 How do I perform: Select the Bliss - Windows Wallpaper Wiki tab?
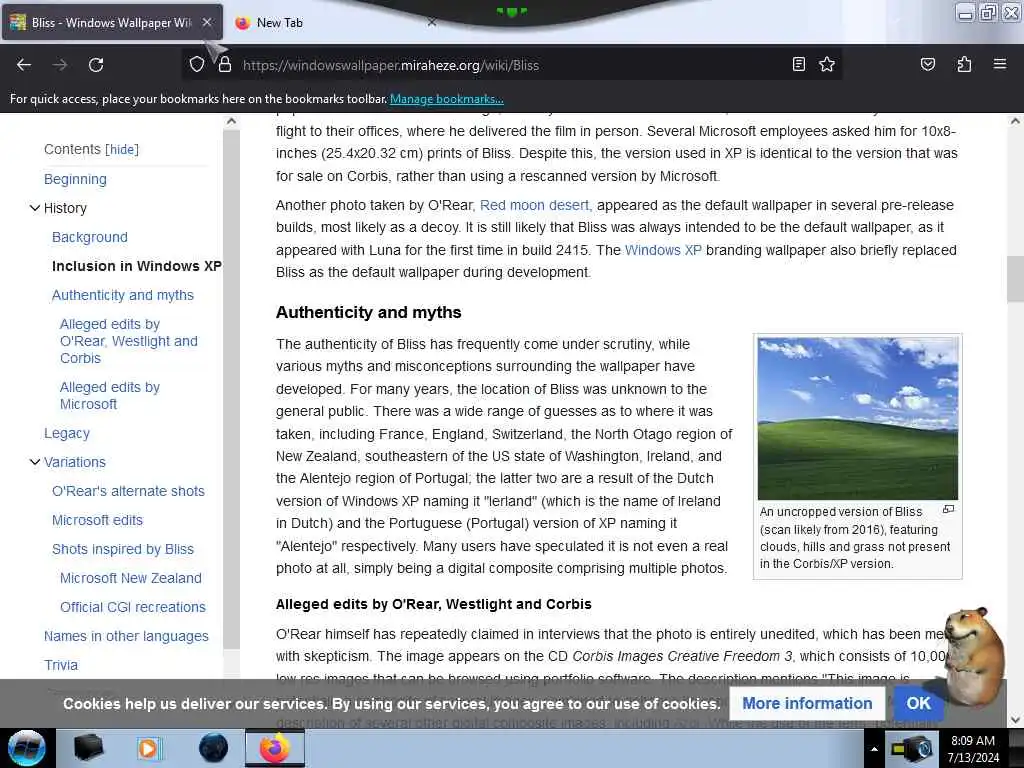[112, 22]
